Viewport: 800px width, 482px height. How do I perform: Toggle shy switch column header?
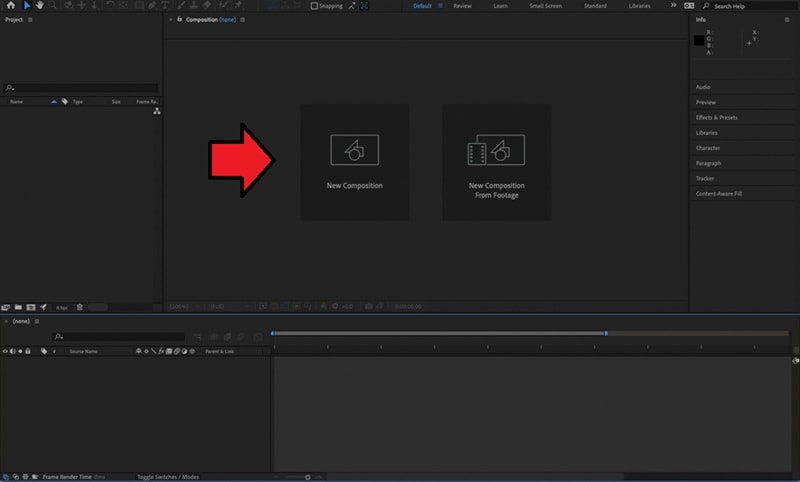click(x=138, y=351)
